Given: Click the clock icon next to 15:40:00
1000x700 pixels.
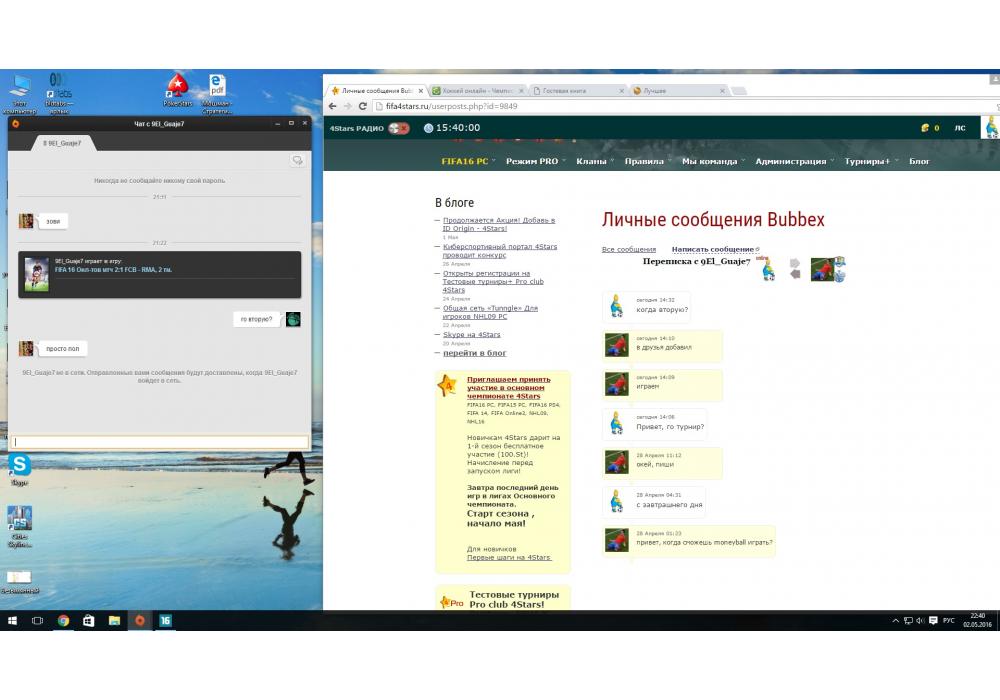Looking at the screenshot, I should (x=429, y=128).
